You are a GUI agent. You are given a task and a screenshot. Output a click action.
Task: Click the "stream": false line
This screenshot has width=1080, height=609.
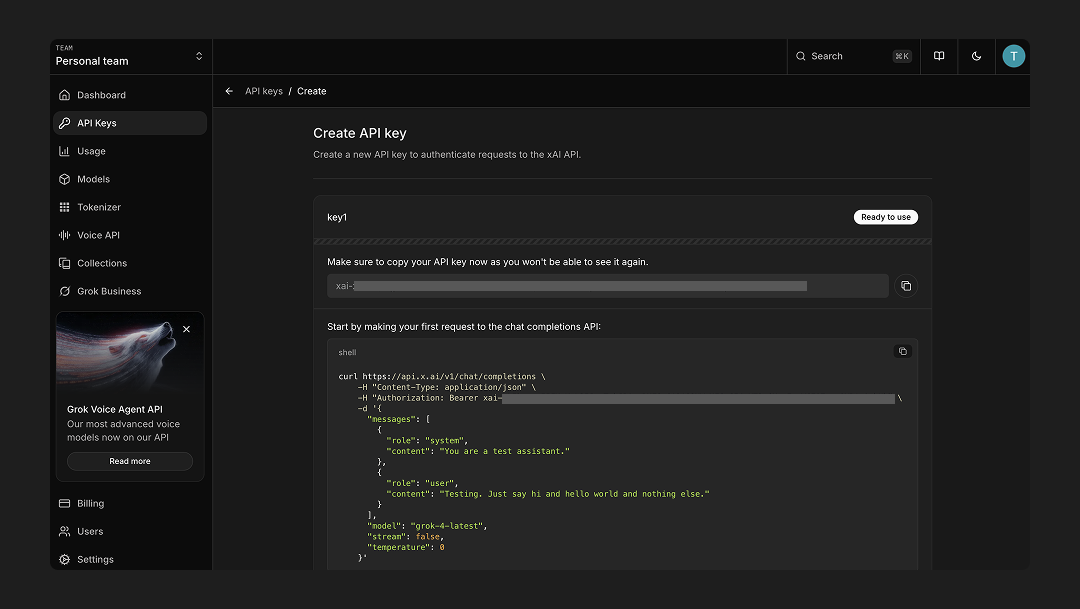405,537
